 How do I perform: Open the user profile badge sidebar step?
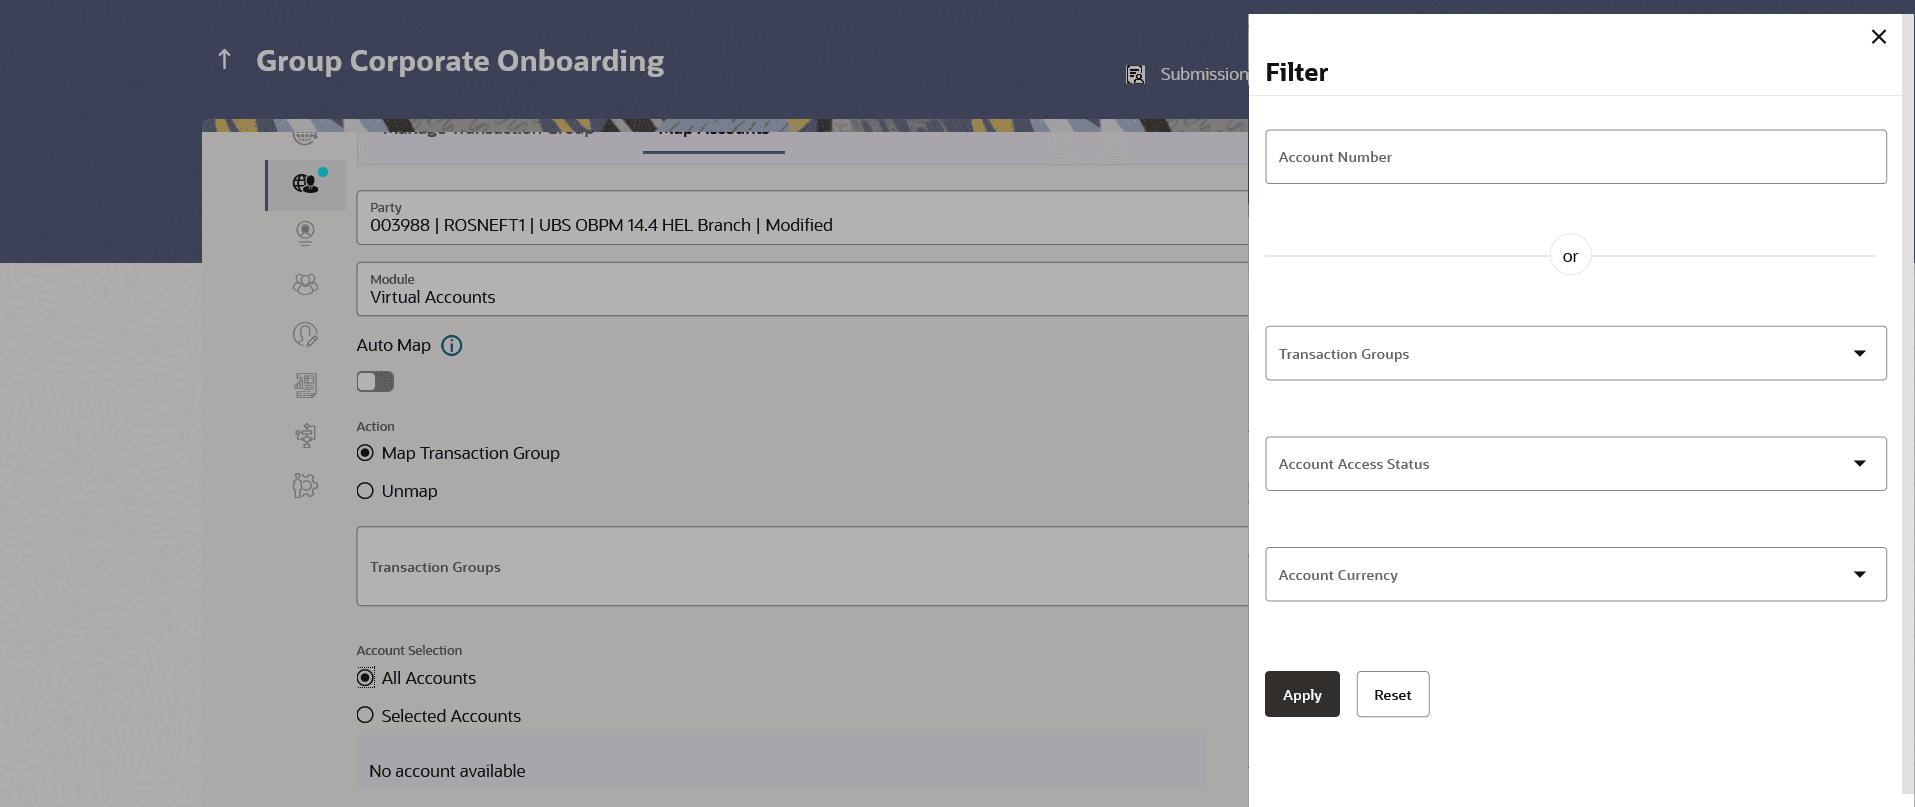click(305, 233)
